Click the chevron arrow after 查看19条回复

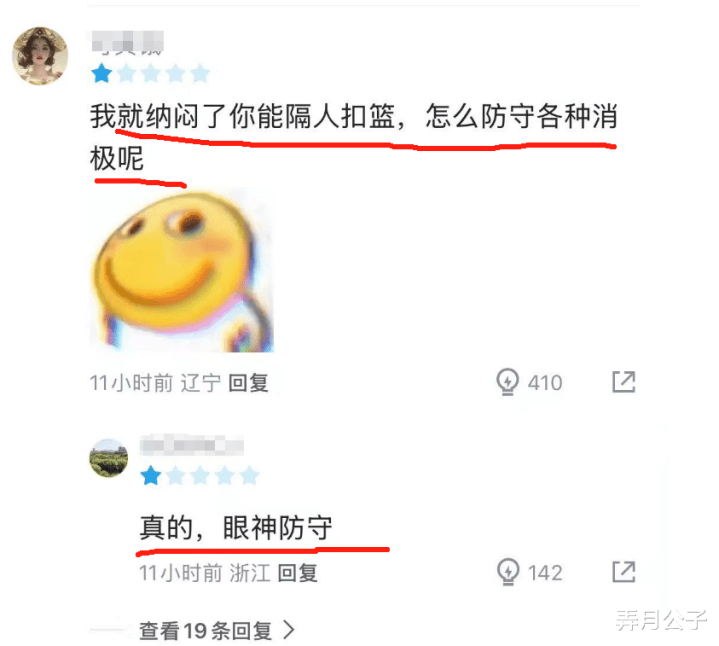(x=288, y=630)
